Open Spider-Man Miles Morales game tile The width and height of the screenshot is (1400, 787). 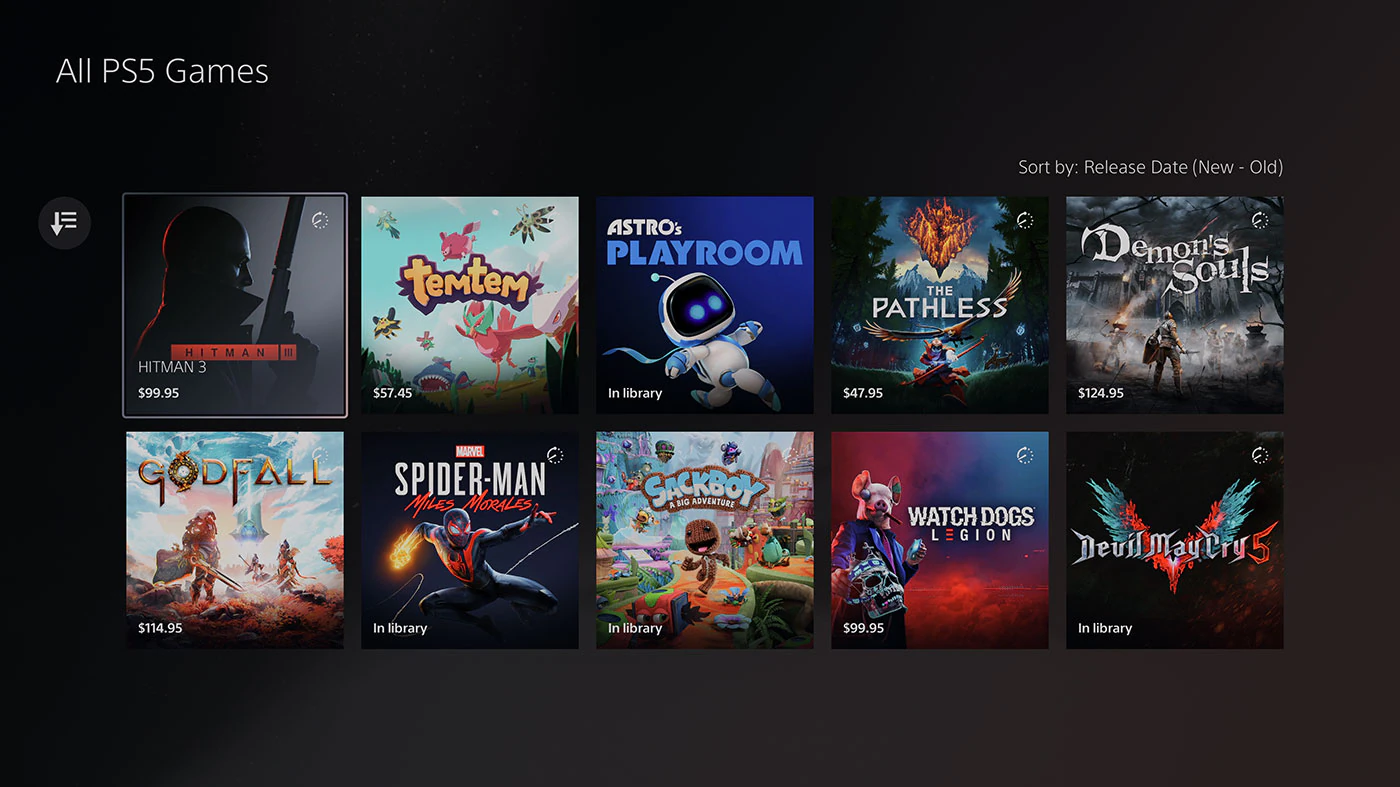pyautogui.click(x=470, y=540)
